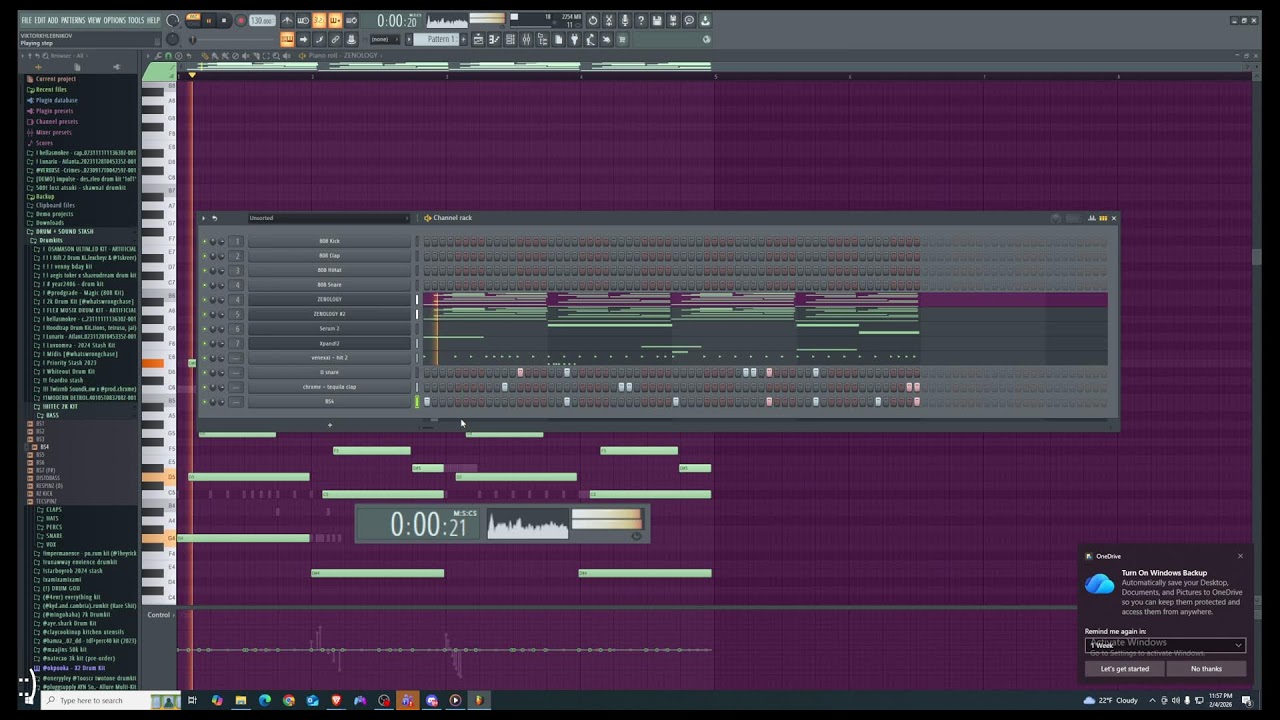Viewport: 1280px width, 720px height.
Task: Click the master volume knob
Action: tap(173, 20)
